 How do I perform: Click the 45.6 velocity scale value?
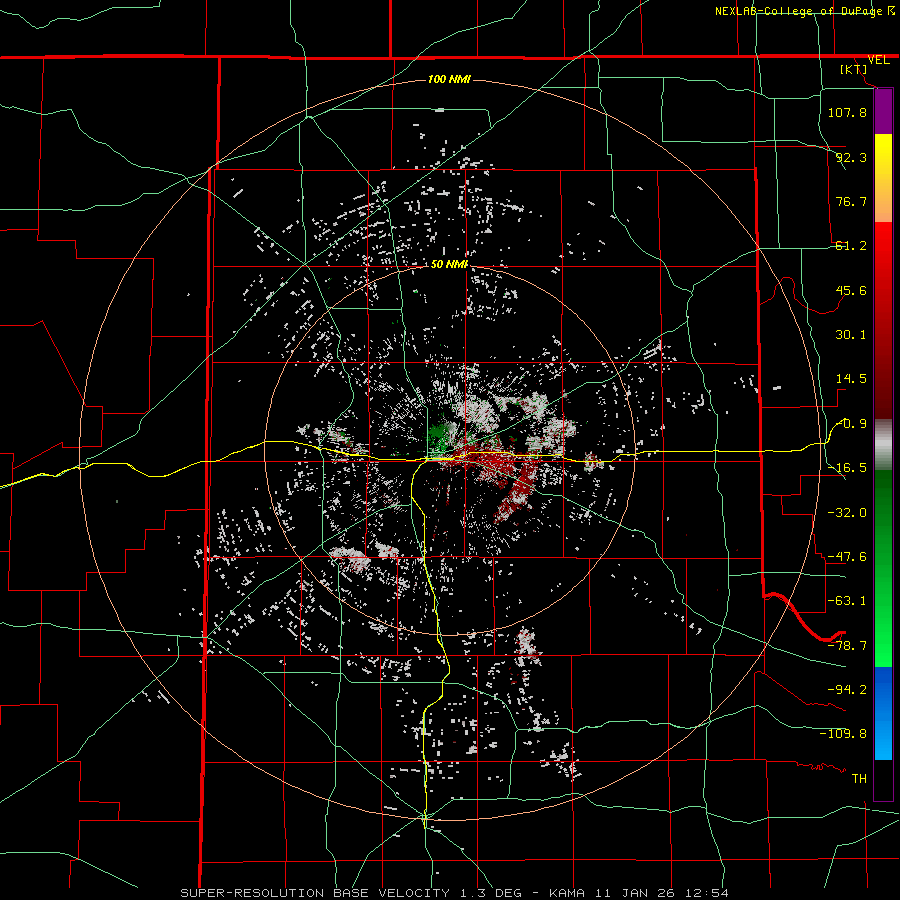[851, 290]
